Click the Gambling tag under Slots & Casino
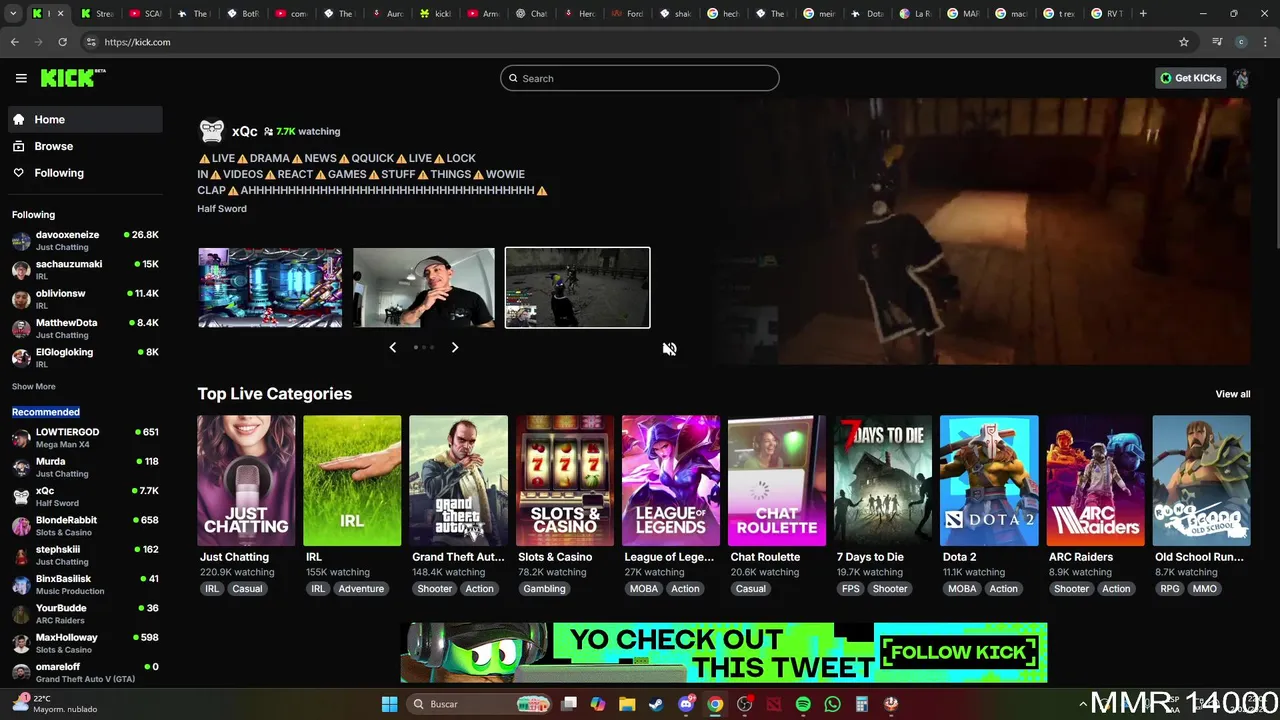This screenshot has width=1280, height=720. [545, 589]
